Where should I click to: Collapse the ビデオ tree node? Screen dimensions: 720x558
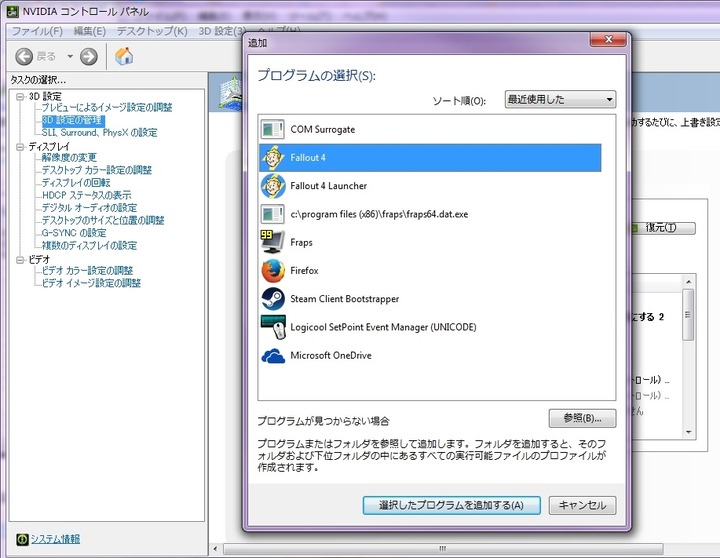20,260
